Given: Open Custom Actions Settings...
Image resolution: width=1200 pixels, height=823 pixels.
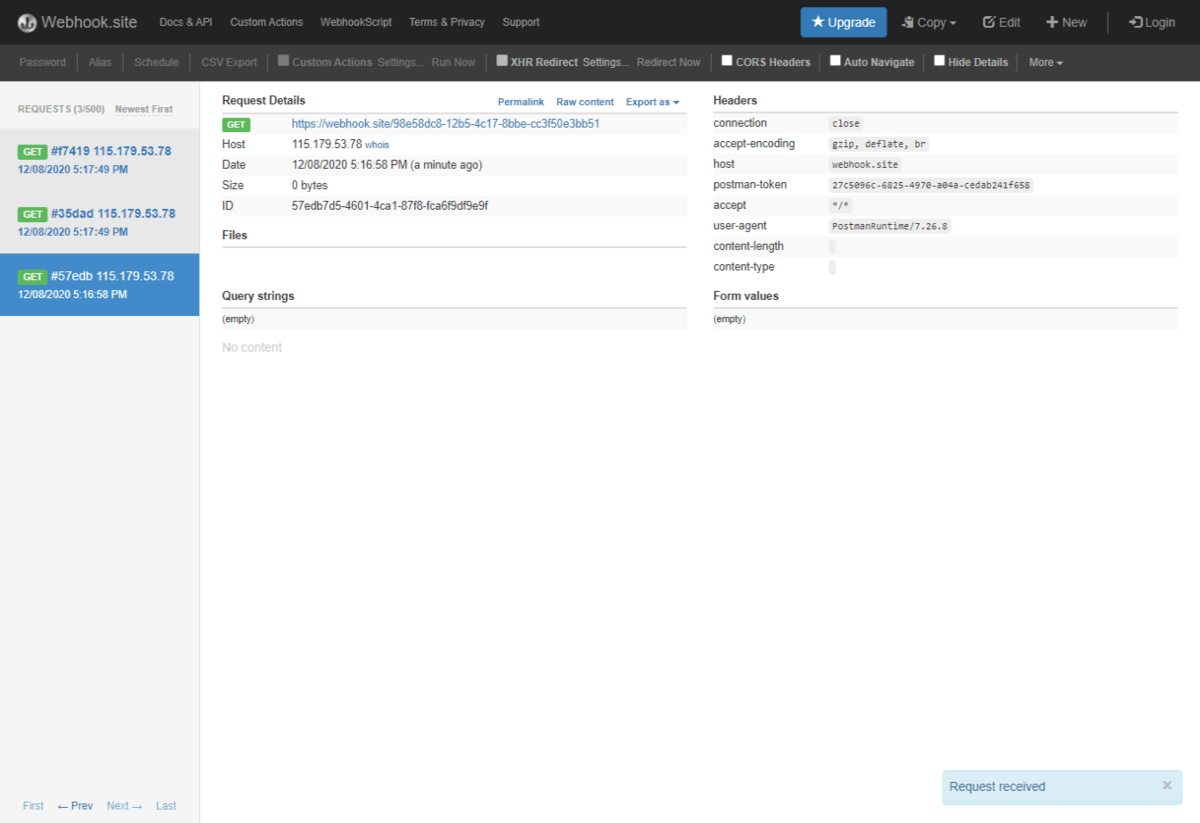Looking at the screenshot, I should (401, 62).
